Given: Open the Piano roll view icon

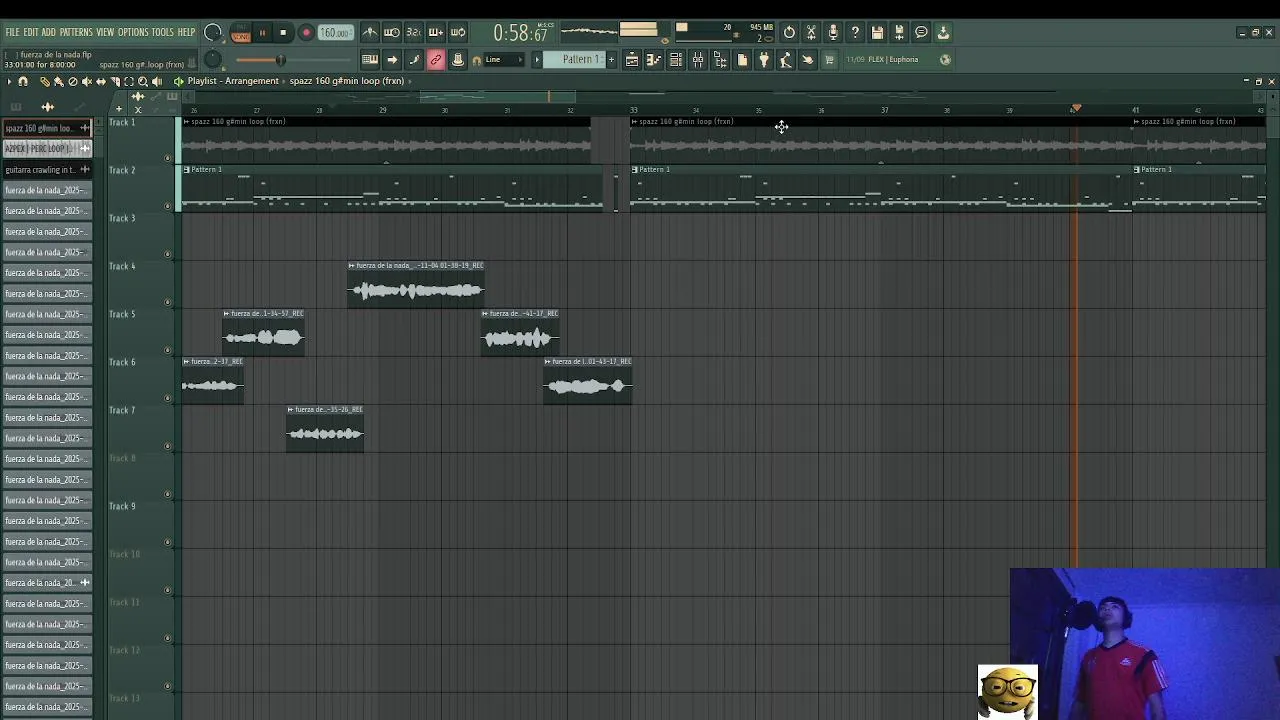Looking at the screenshot, I should [x=654, y=60].
